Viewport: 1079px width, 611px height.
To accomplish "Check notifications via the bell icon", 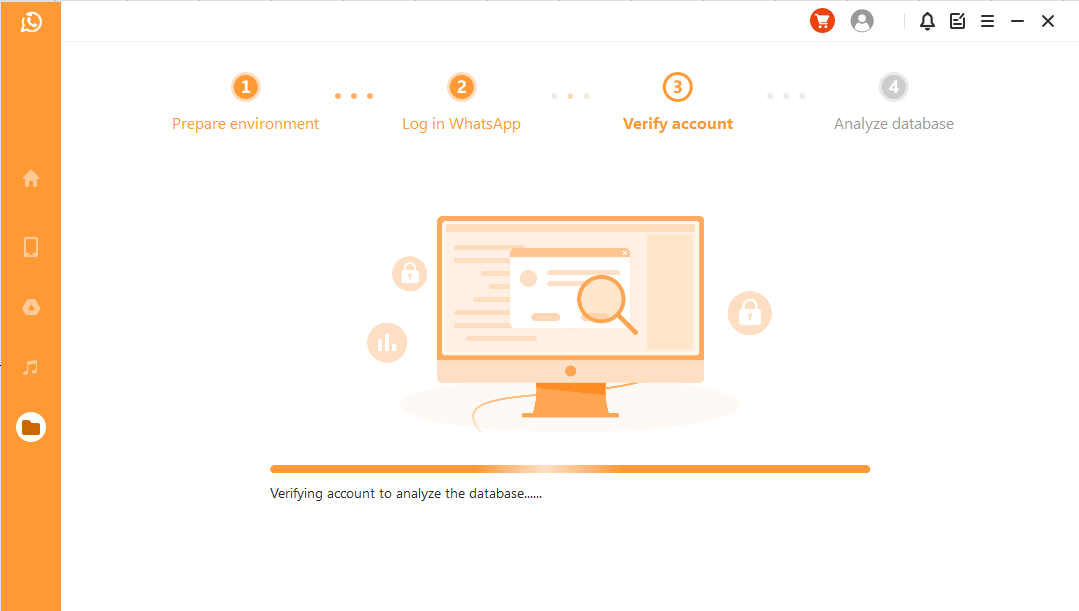I will 927,21.
